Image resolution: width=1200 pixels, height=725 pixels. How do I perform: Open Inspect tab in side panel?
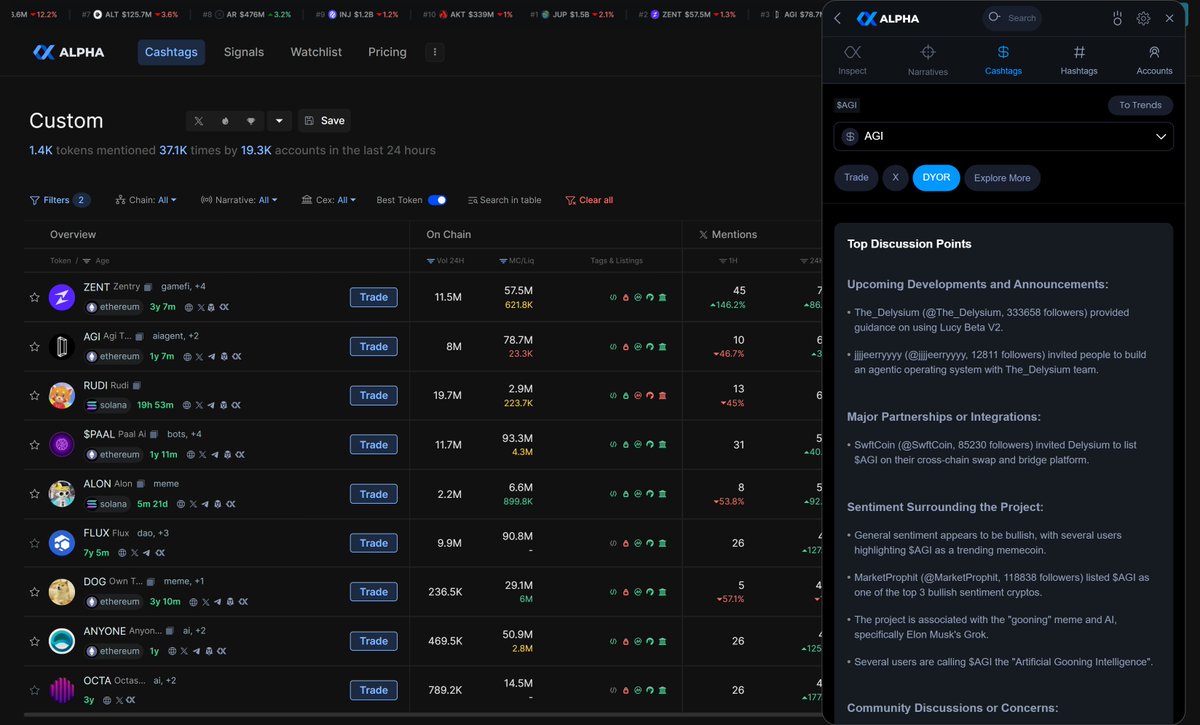coord(852,60)
